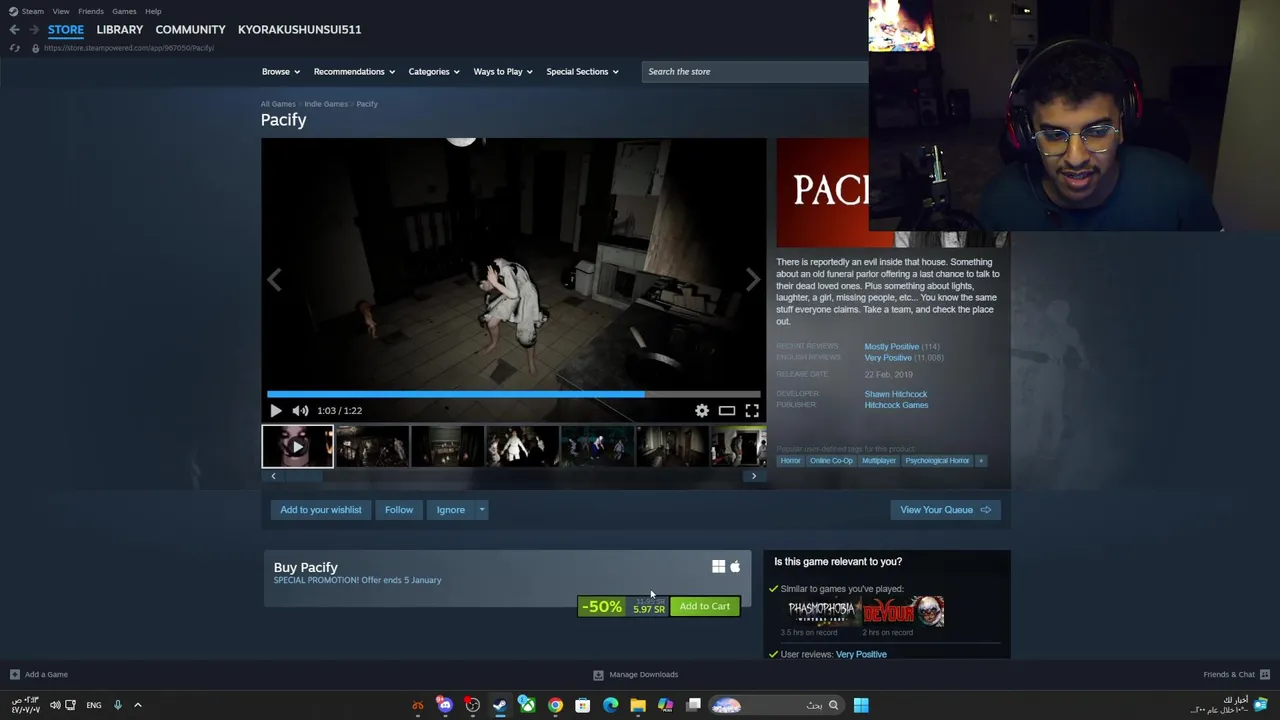Launch Google Chrome from taskbar
This screenshot has width=1280, height=720.
[555, 705]
